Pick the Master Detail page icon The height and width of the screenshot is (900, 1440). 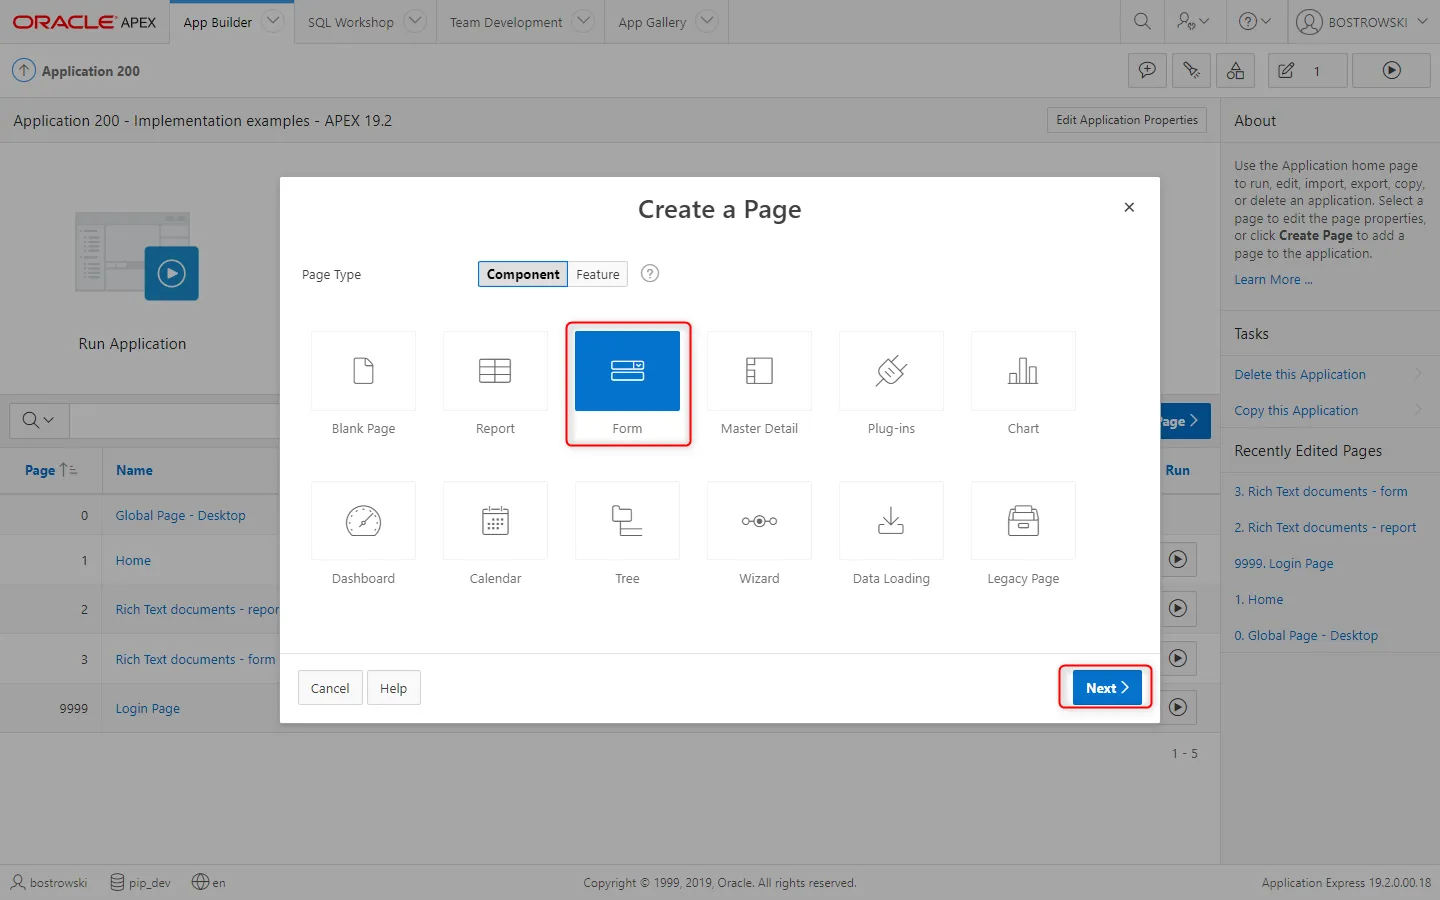pos(759,372)
